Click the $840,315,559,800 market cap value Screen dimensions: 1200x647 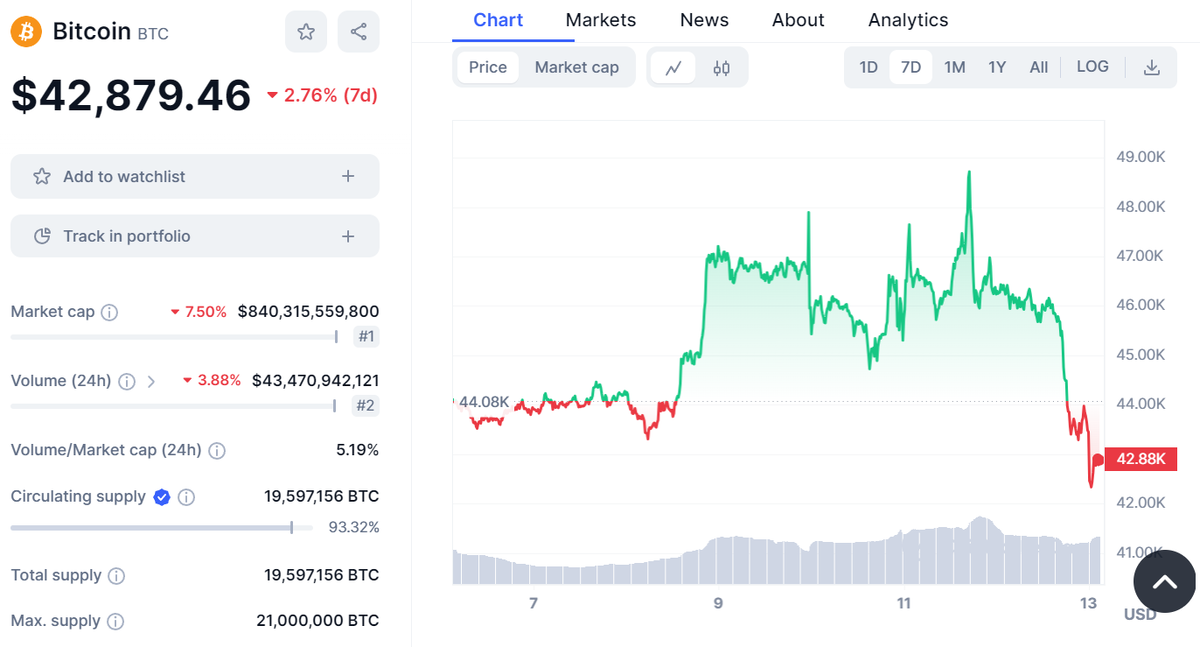coord(308,312)
